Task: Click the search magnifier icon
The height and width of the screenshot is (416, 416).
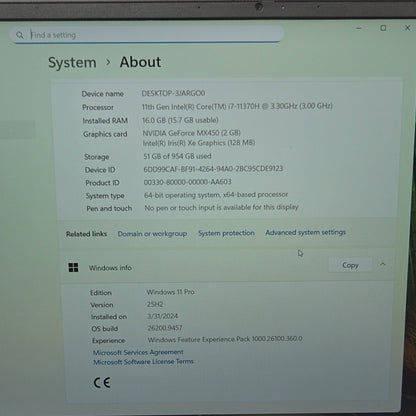Action: (x=20, y=35)
